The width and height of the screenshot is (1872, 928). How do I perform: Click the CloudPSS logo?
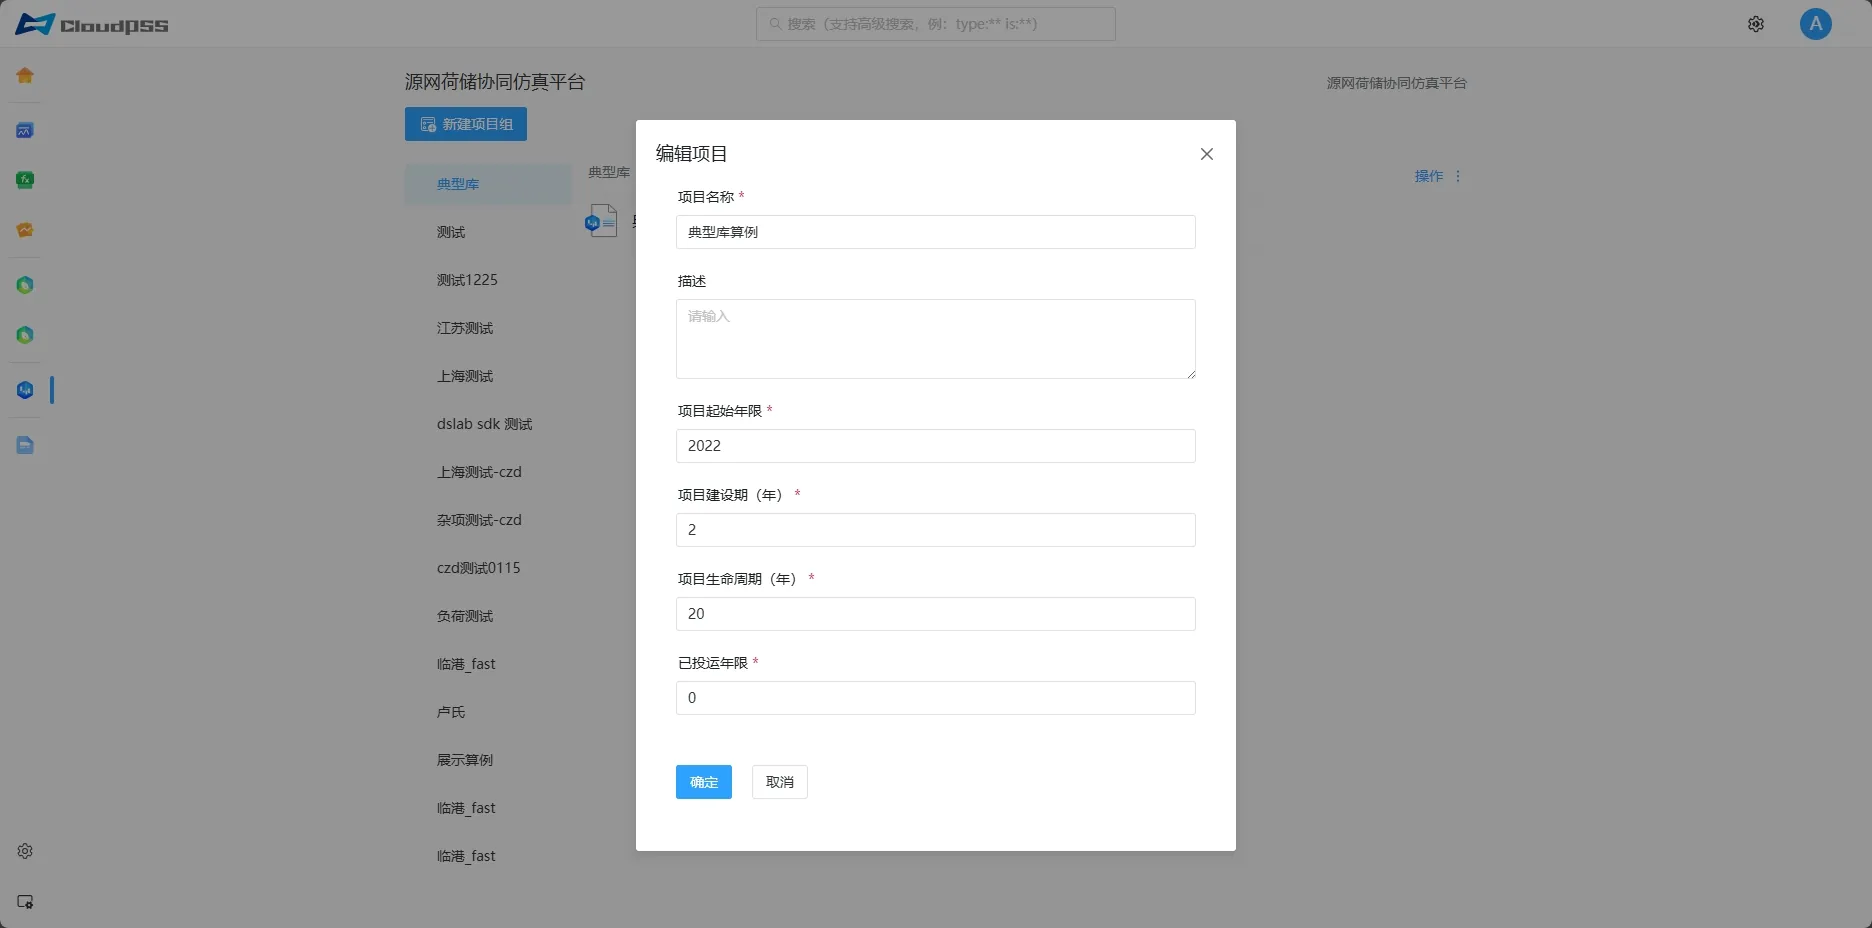click(92, 24)
